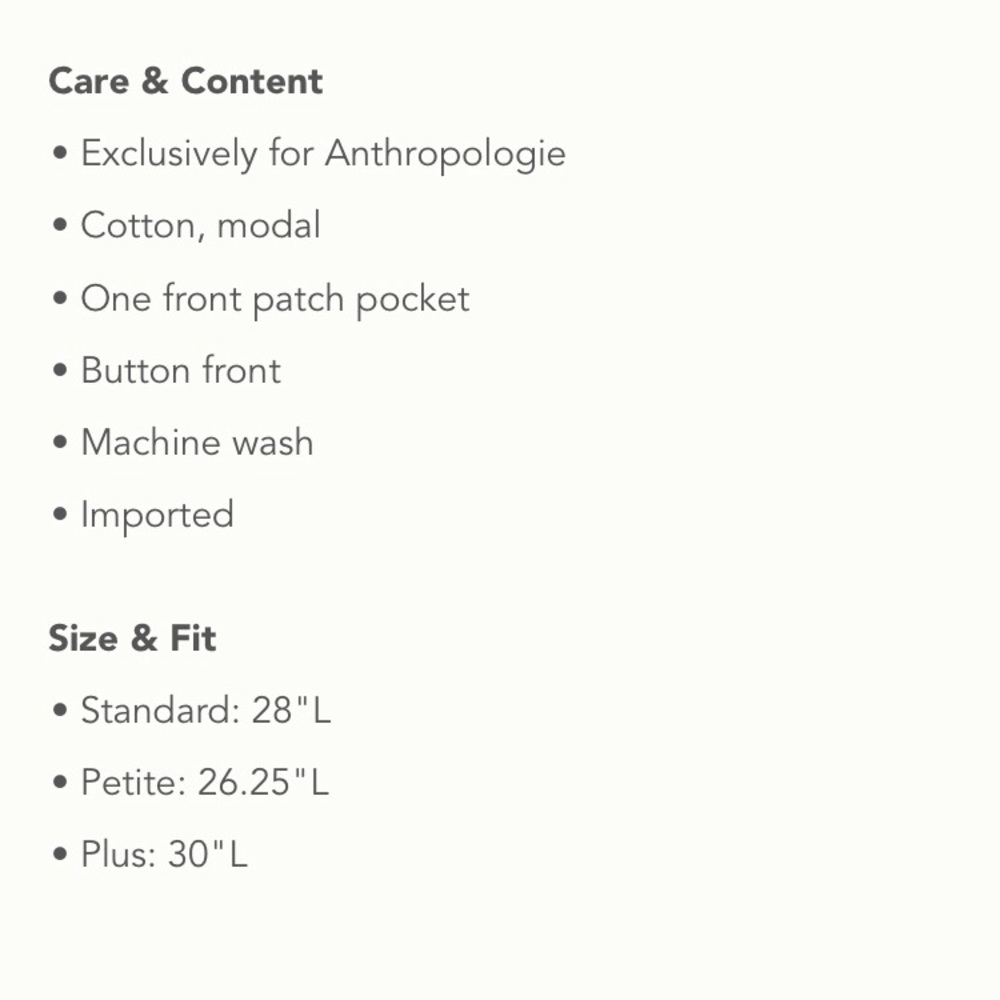Select the Plus: 30"L size entry
Viewport: 1000px width, 1000px height.
(x=165, y=854)
